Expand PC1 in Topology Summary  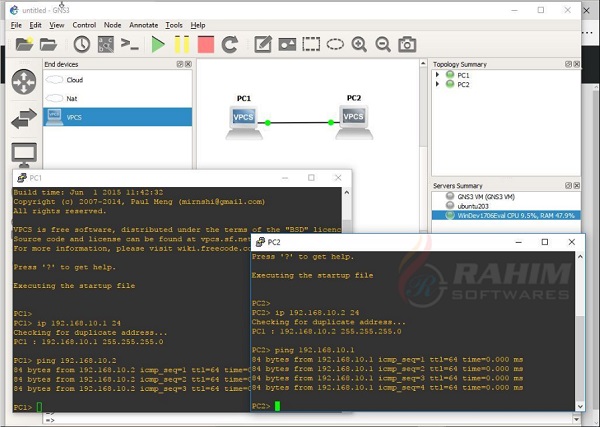point(438,75)
